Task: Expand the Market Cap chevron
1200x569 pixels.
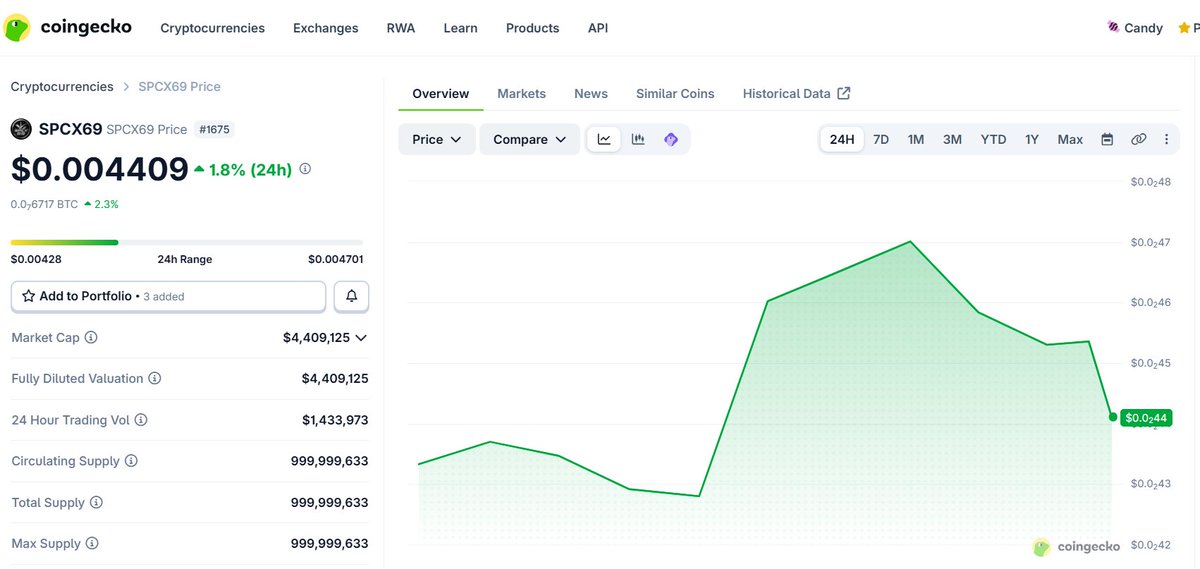Action: click(361, 338)
